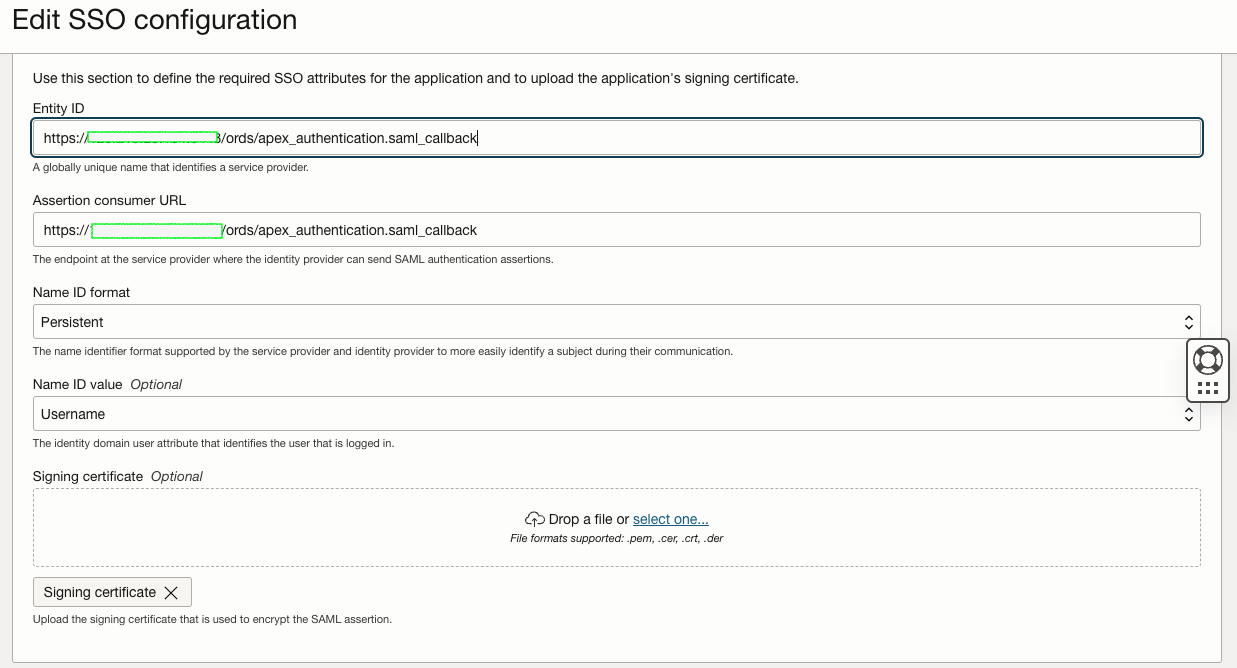Click the arrows on the Persistent selector
The width and height of the screenshot is (1237, 668).
click(1188, 322)
